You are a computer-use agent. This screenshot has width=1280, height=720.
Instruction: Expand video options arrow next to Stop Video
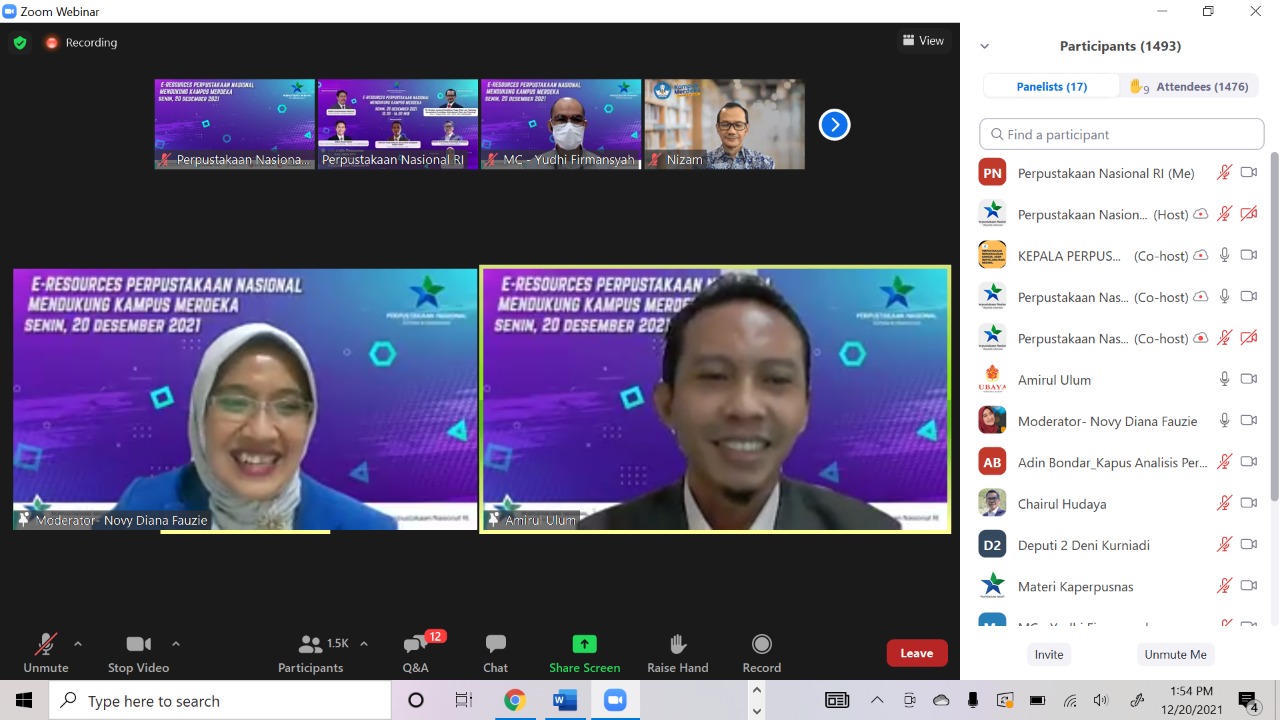176,644
